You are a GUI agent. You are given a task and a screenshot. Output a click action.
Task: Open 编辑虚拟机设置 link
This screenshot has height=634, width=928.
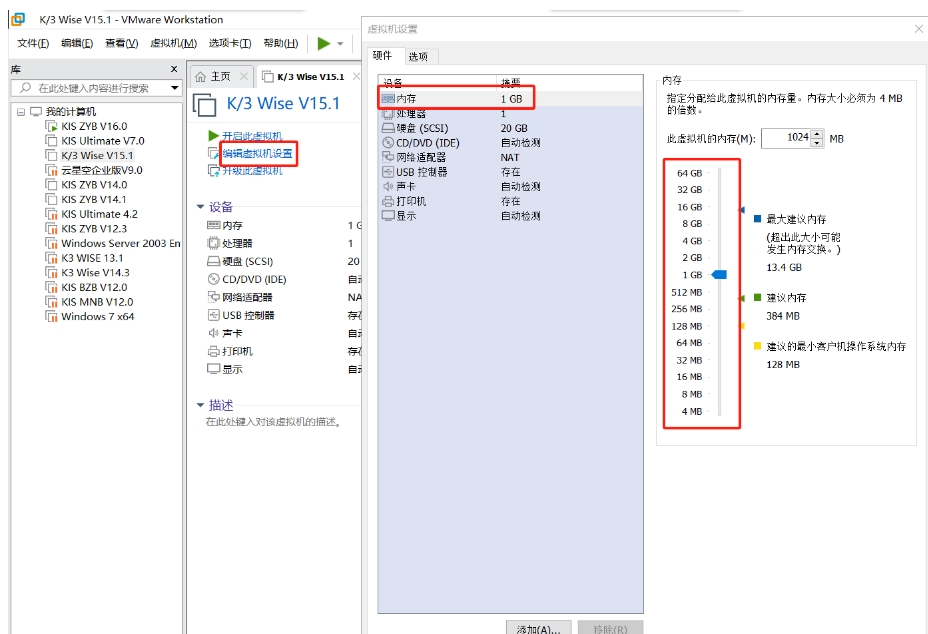(x=255, y=153)
